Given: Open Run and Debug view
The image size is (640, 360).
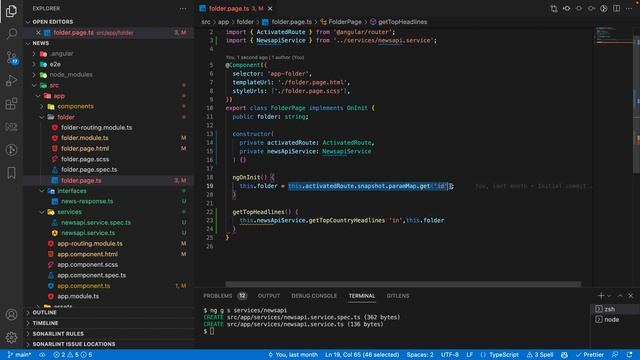Looking at the screenshot, I should [11, 80].
